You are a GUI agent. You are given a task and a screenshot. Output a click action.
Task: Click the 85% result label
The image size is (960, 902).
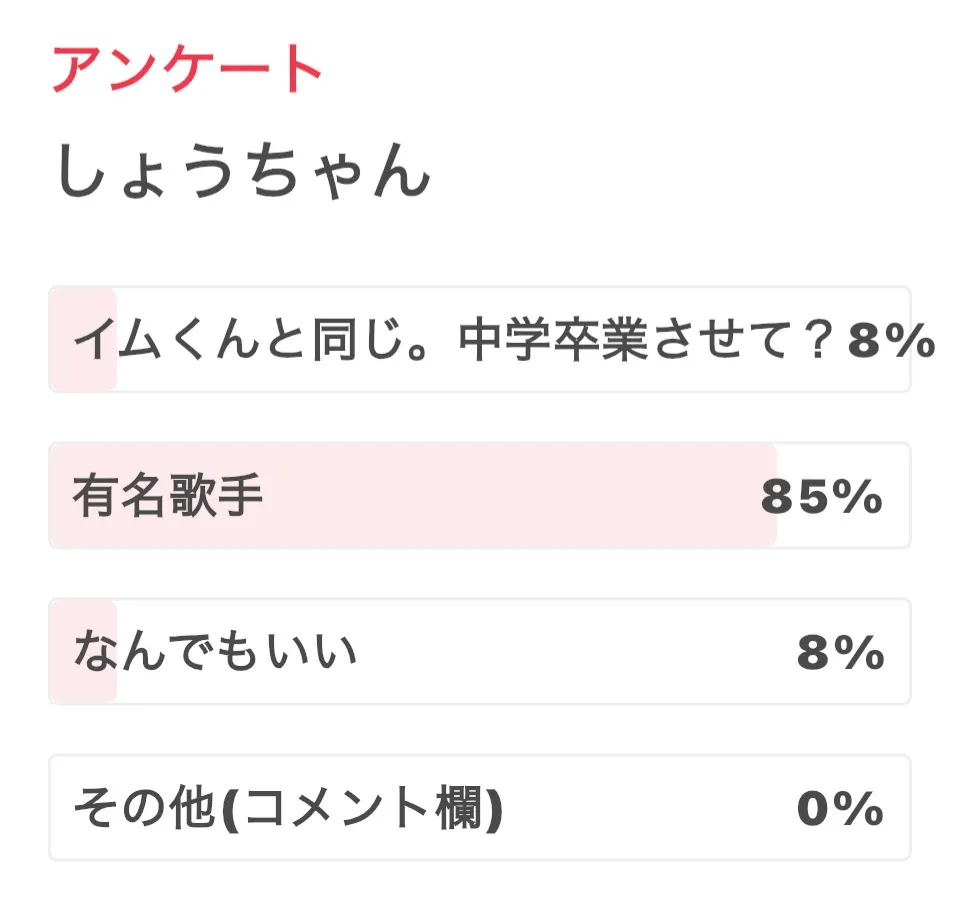click(x=821, y=497)
